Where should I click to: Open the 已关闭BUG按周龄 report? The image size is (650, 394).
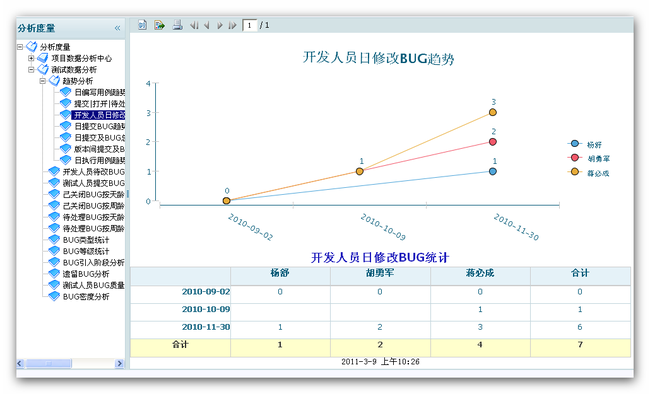93,206
